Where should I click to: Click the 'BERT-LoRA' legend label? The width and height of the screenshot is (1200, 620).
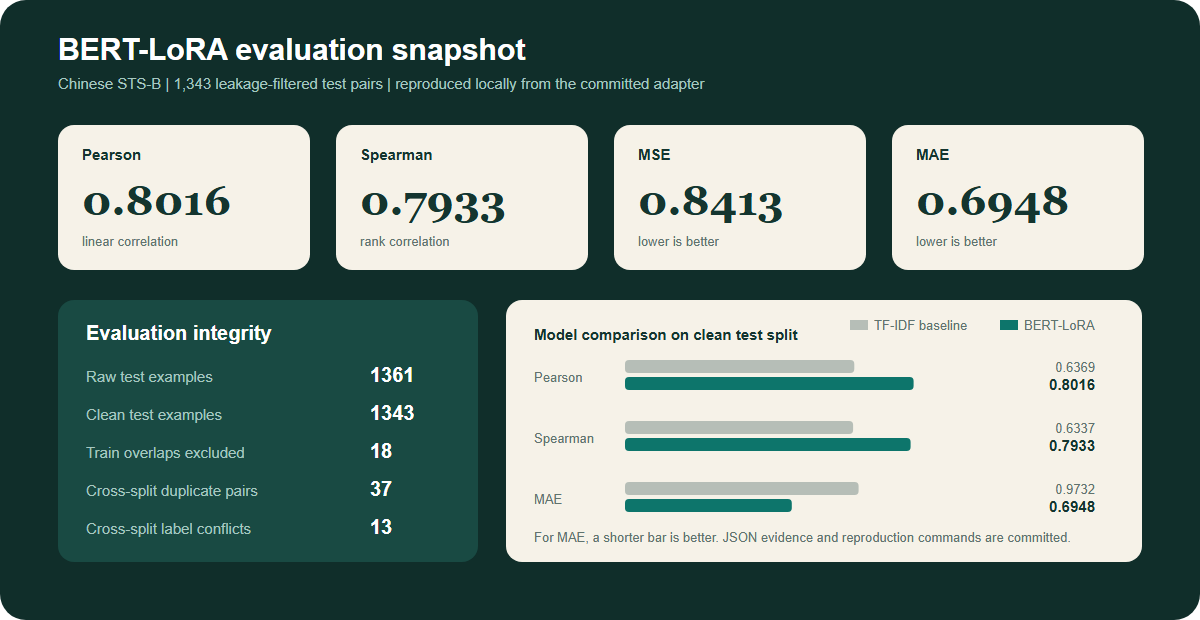(1059, 325)
